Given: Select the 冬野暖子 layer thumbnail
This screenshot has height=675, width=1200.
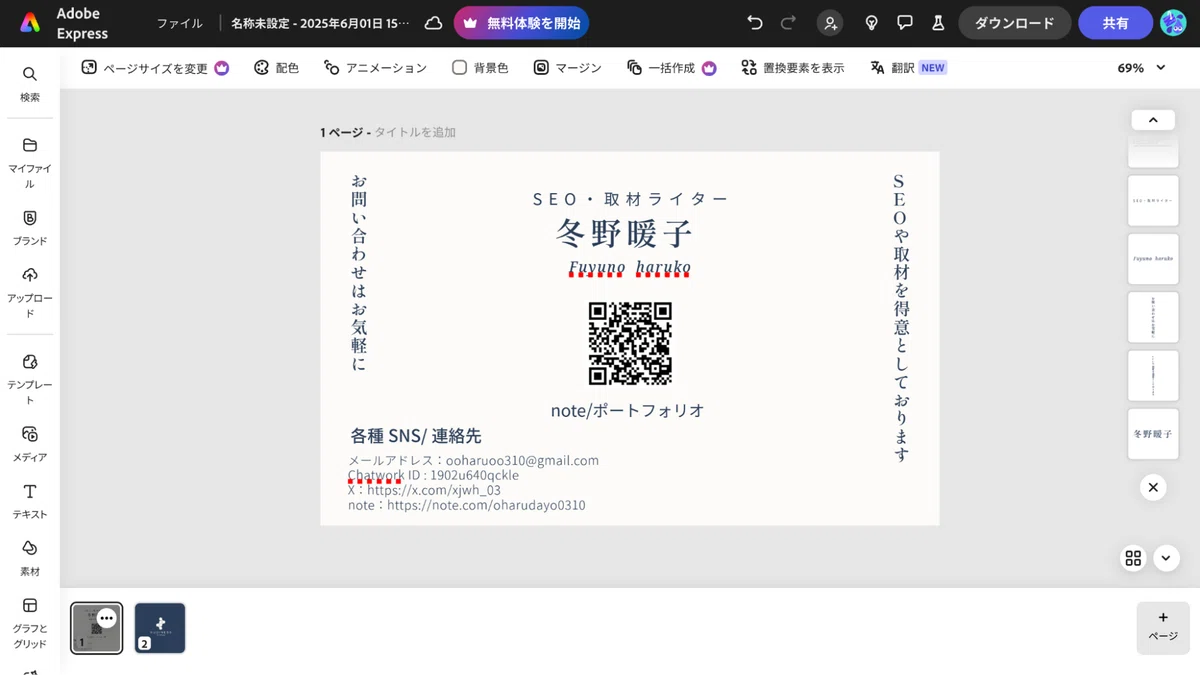Looking at the screenshot, I should pyautogui.click(x=1153, y=434).
